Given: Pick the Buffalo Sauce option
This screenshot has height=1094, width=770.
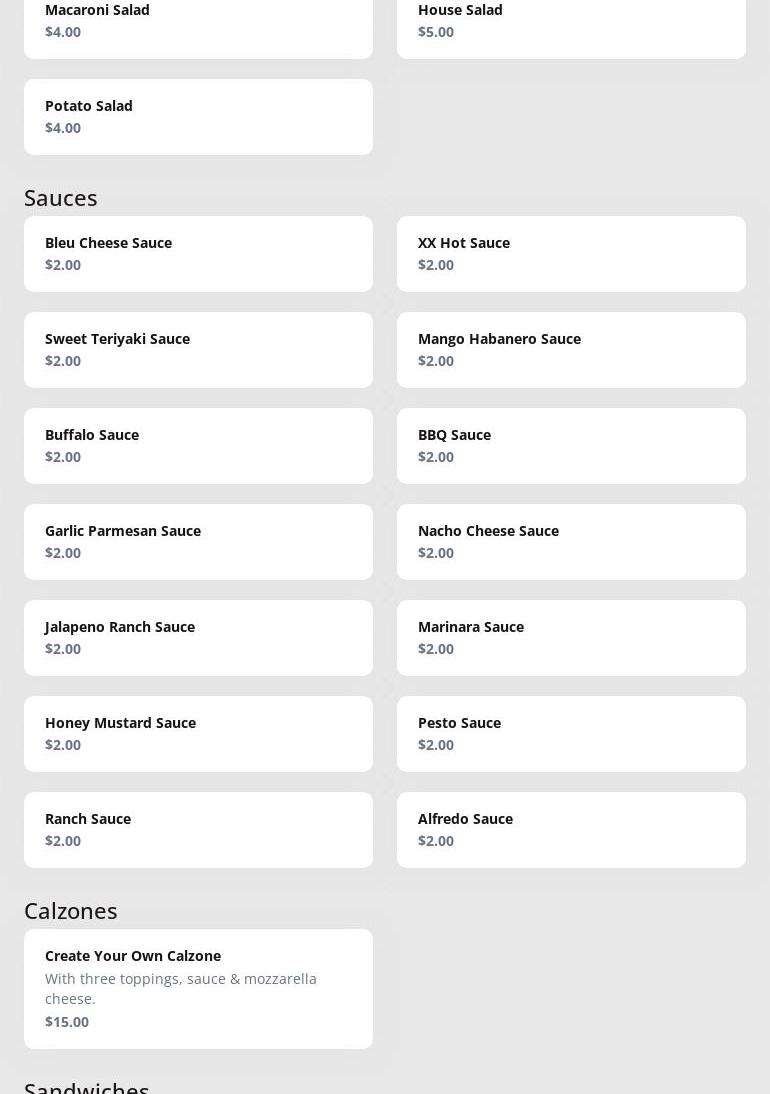Looking at the screenshot, I should point(198,446).
